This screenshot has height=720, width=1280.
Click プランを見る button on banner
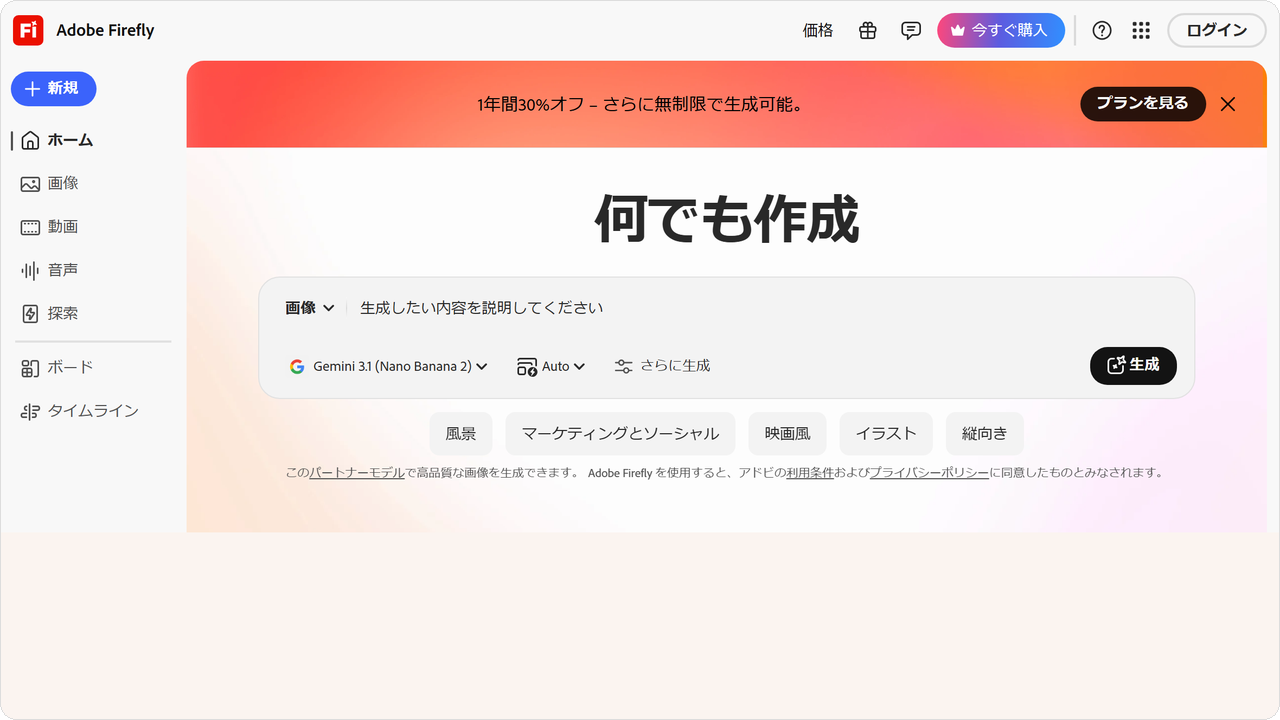click(1143, 104)
